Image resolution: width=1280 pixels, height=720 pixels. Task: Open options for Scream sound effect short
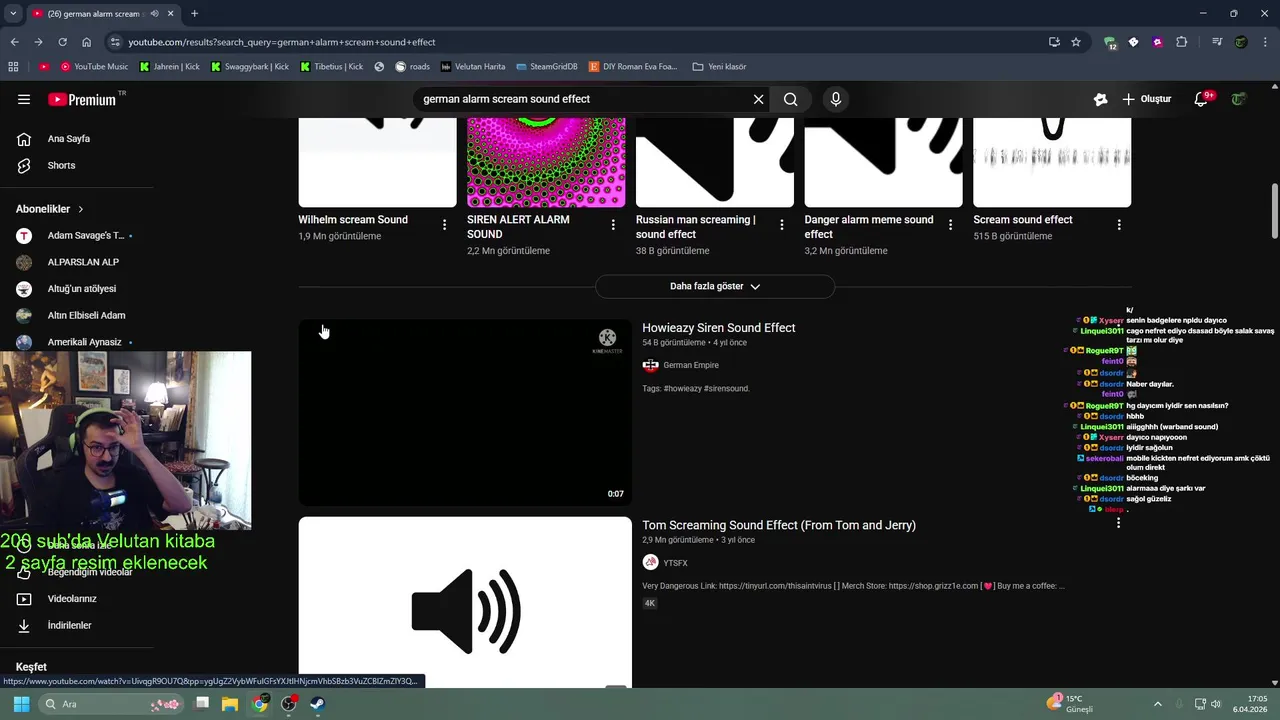(1119, 225)
